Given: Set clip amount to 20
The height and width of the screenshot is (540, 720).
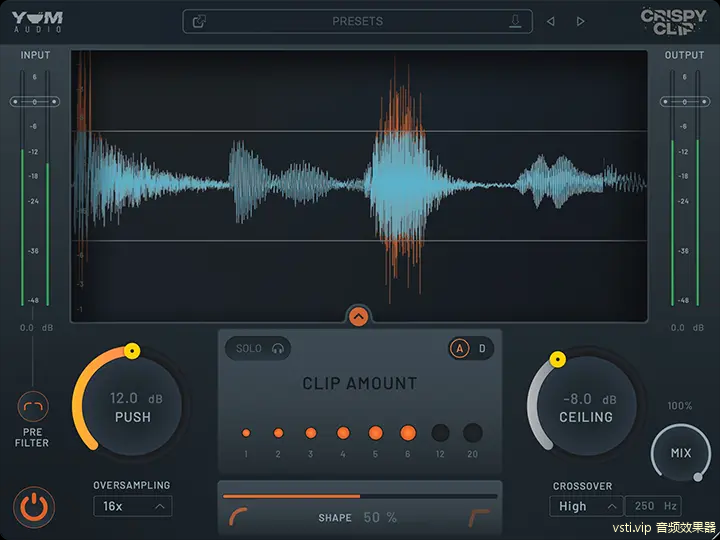Looking at the screenshot, I should tap(472, 433).
